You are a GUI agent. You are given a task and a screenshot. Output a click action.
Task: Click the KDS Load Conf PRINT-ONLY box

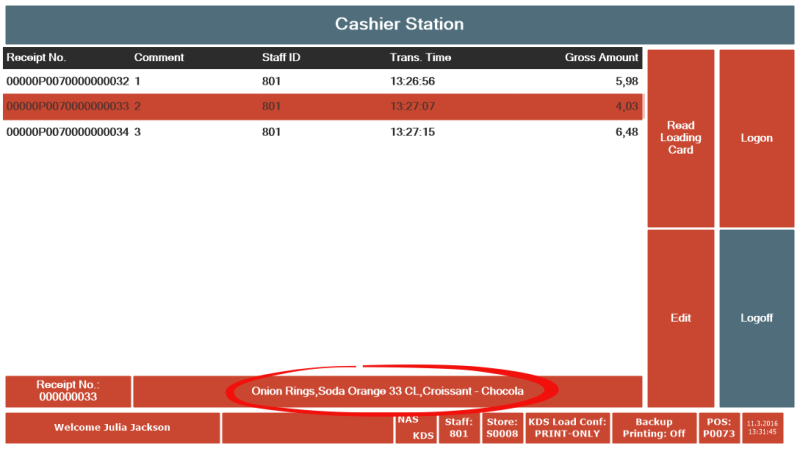coord(567,428)
